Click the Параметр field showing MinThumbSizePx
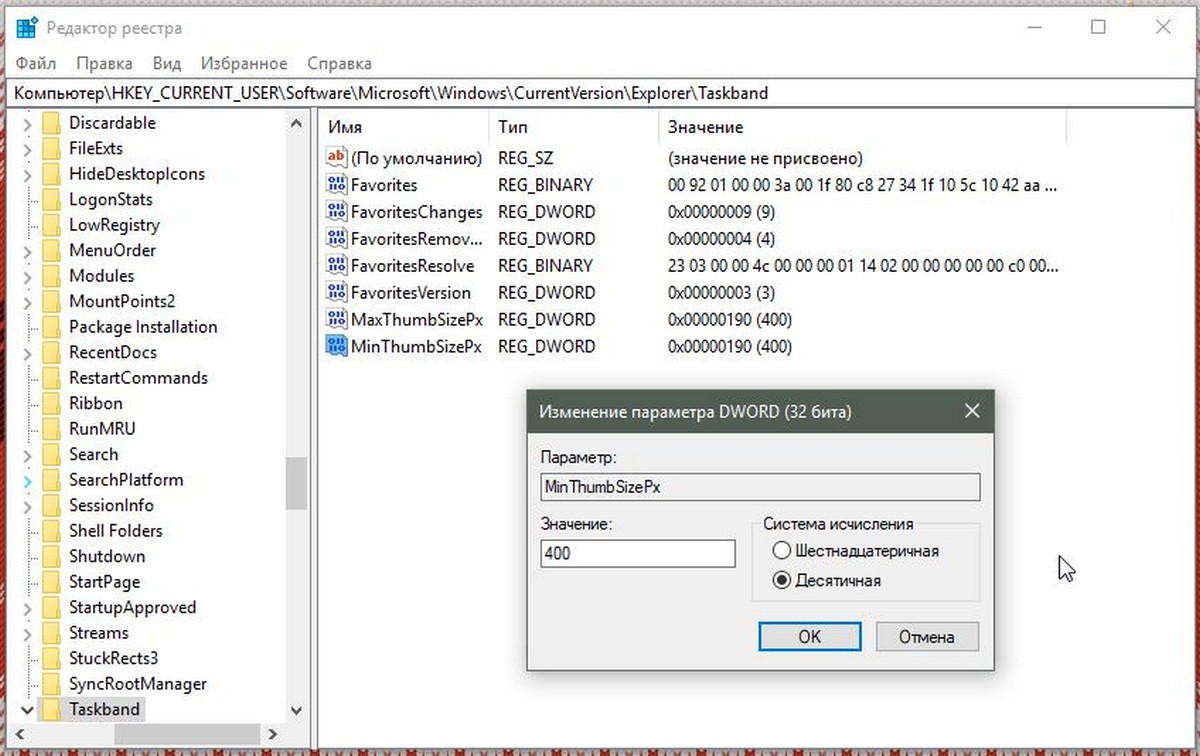This screenshot has height=756, width=1200. tap(760, 487)
